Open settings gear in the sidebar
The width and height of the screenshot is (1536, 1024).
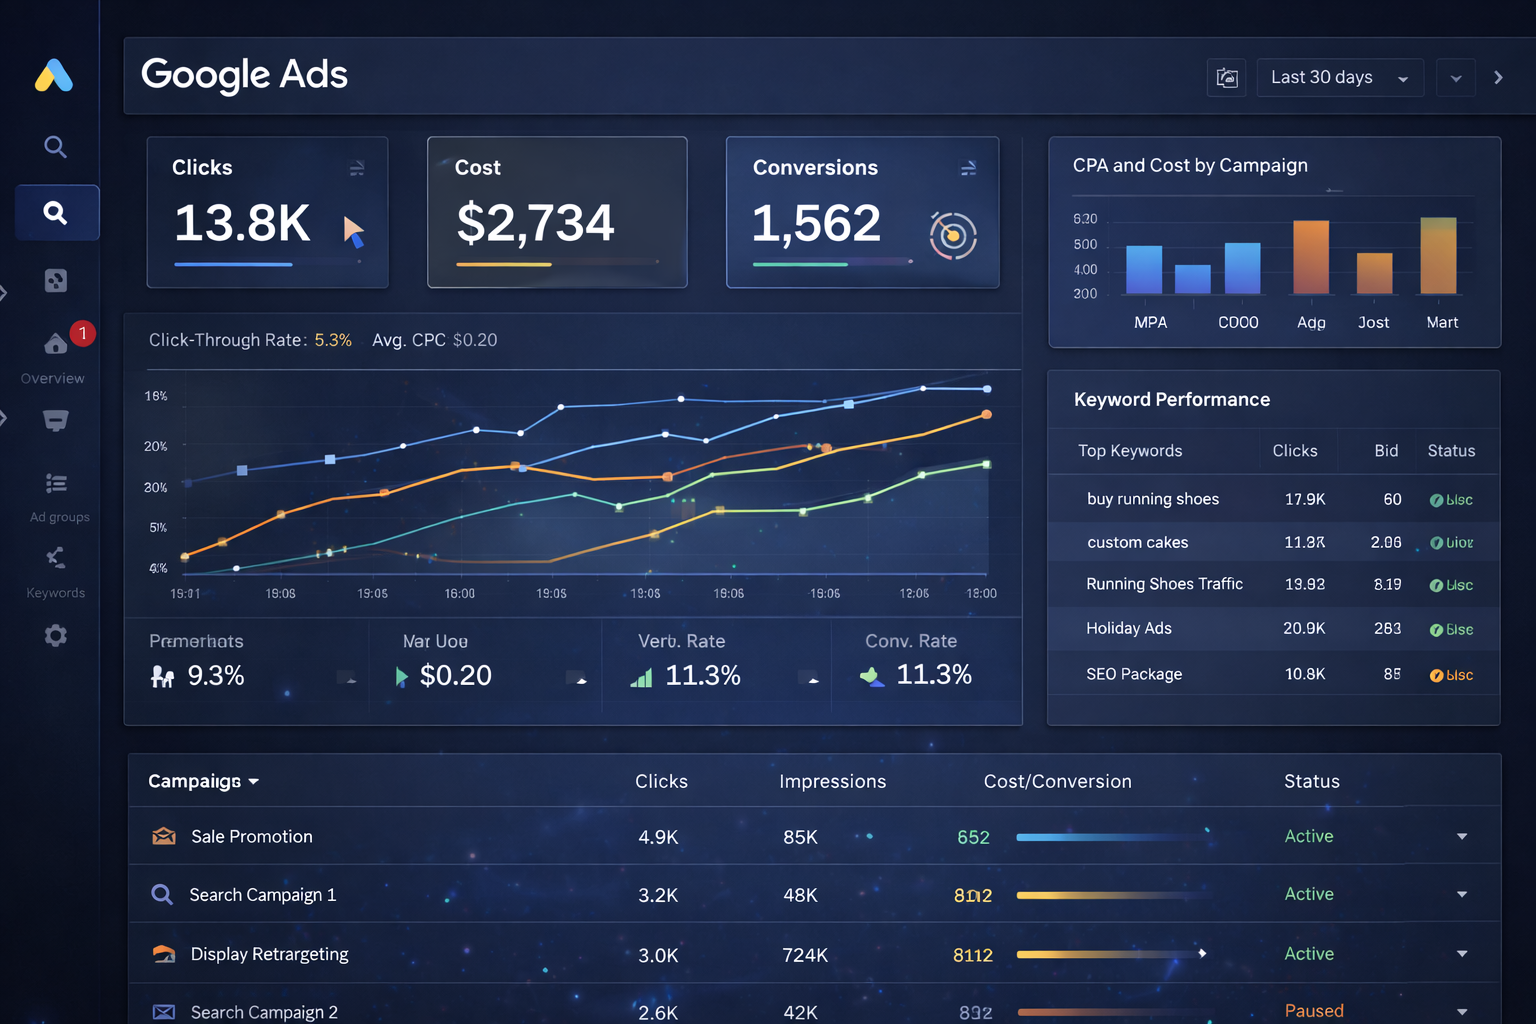(x=56, y=636)
